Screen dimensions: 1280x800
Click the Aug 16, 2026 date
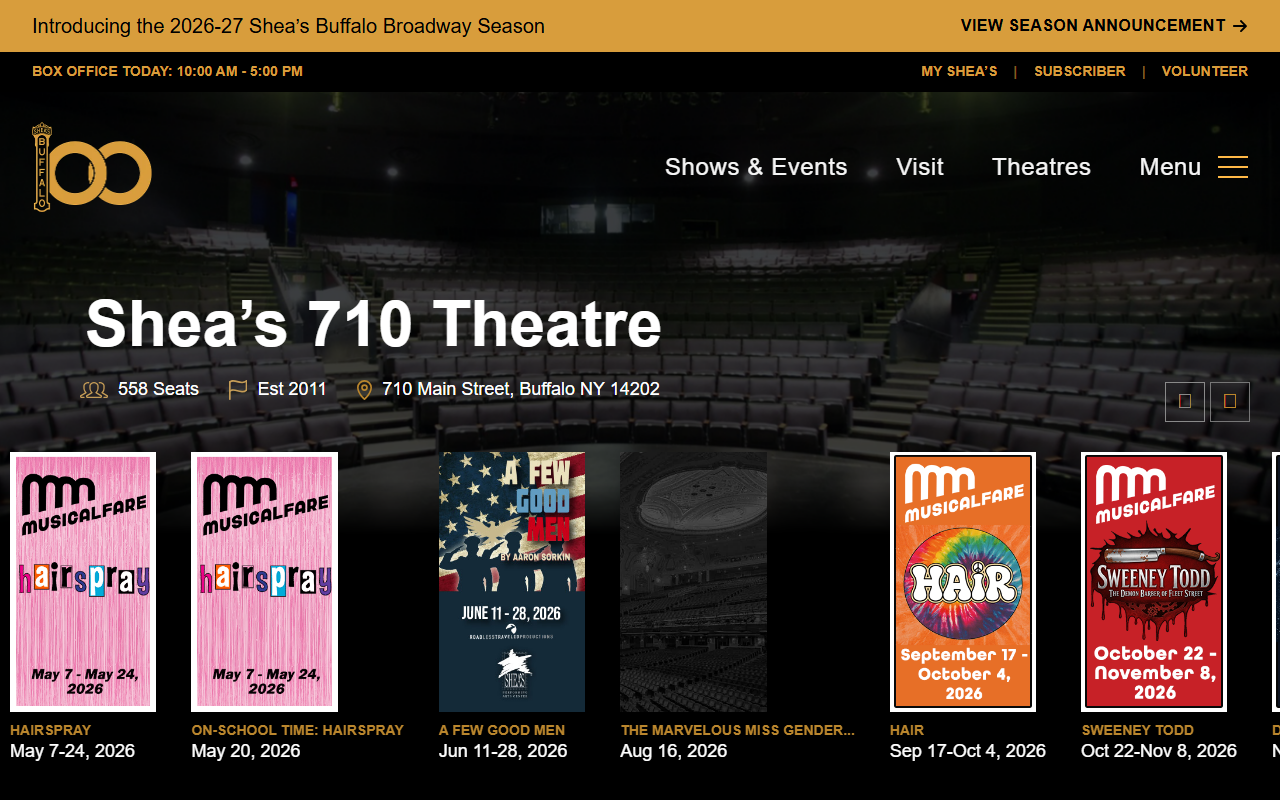(673, 751)
